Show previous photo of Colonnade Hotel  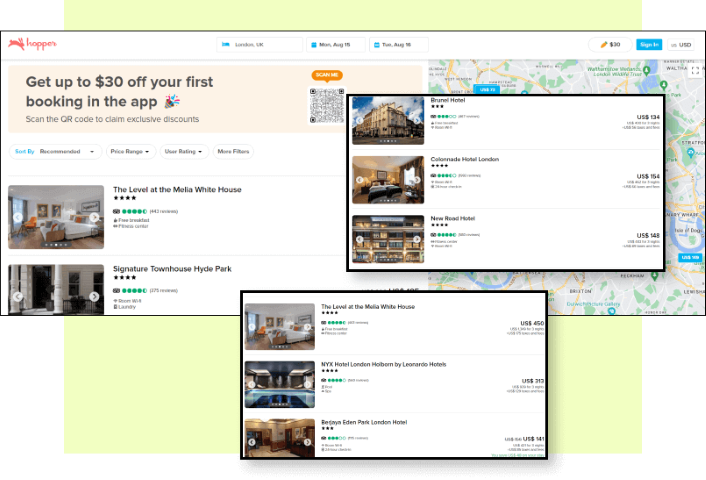(x=359, y=180)
